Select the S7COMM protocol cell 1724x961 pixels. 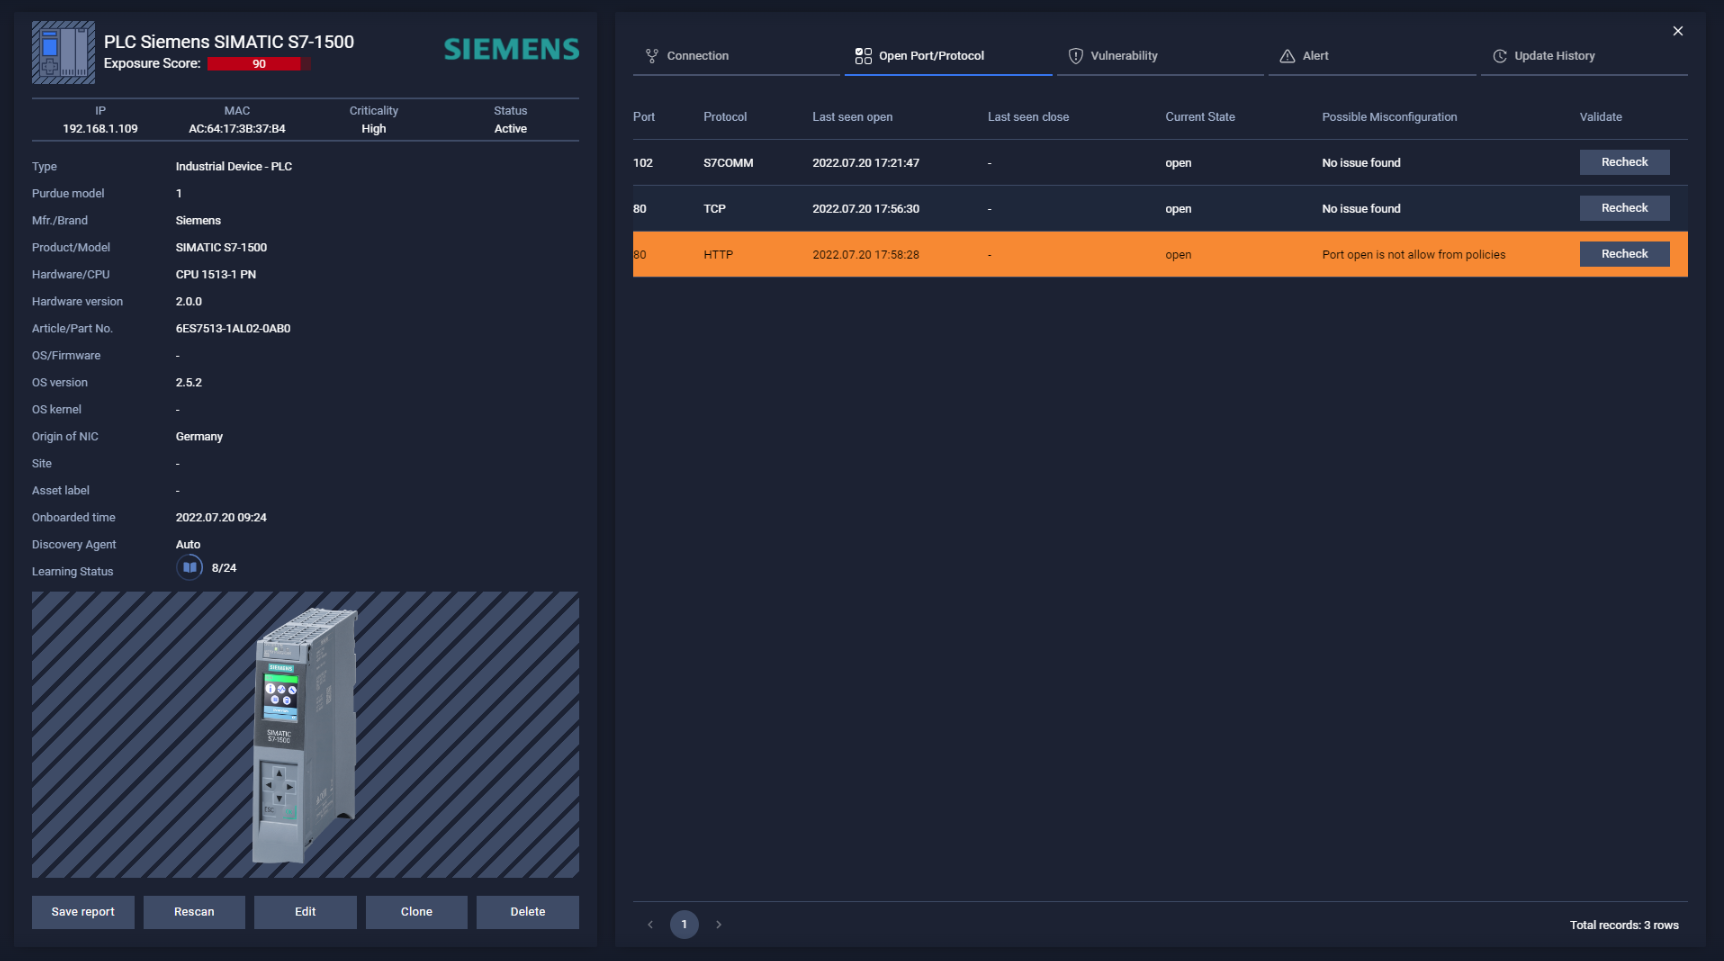728,163
